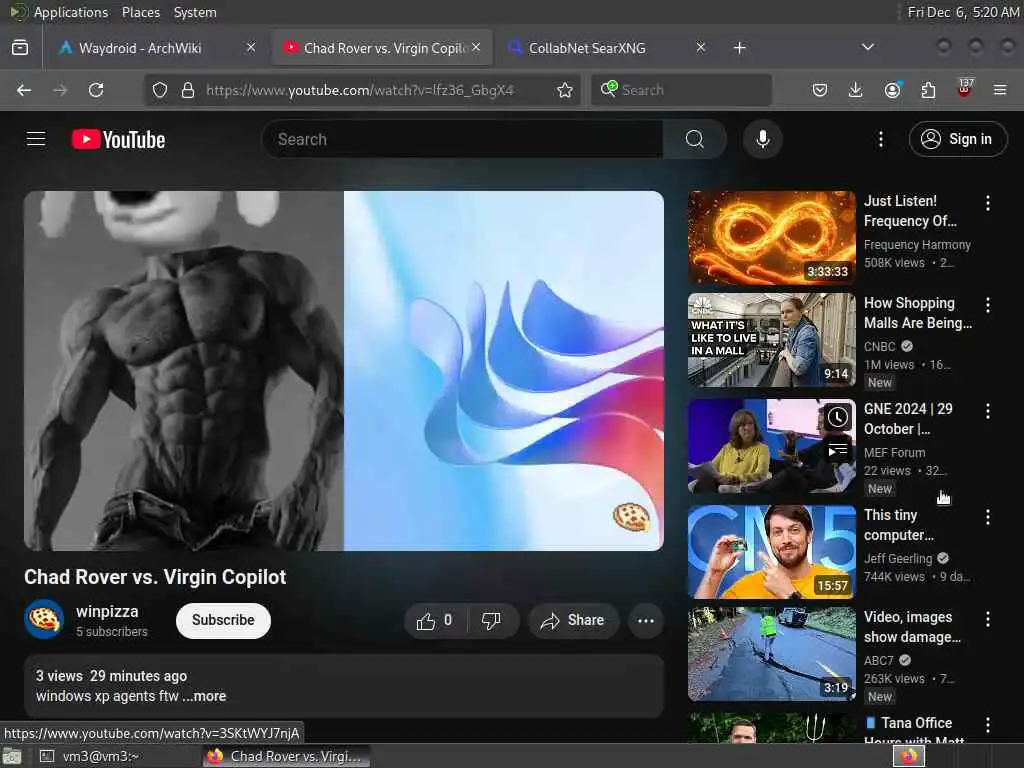The image size is (1024, 768).
Task: Open the red extension icon with 137 badge
Action: (964, 89)
